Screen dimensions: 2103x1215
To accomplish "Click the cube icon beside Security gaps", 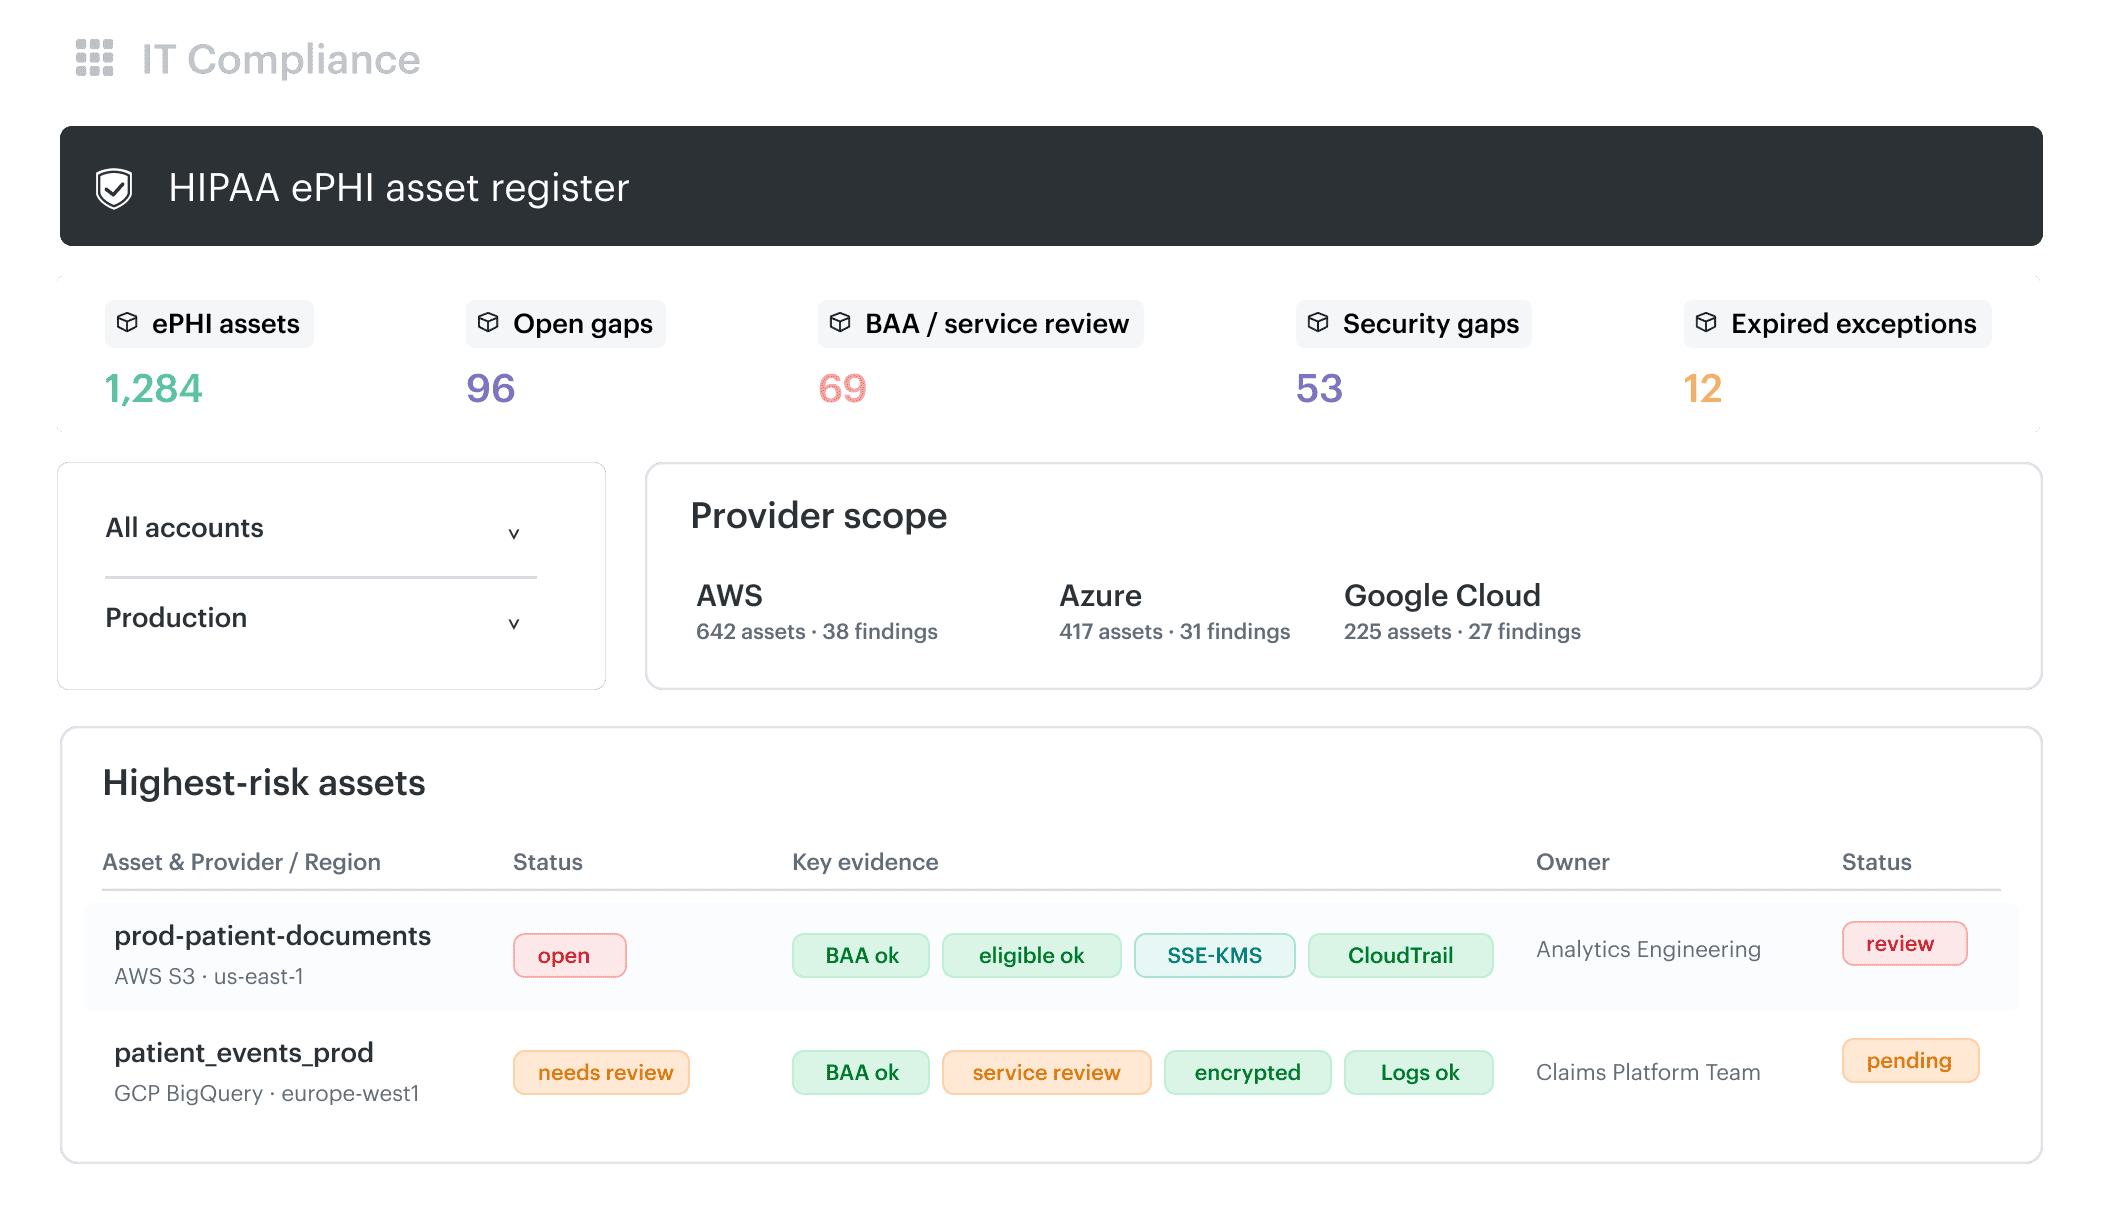I will pyautogui.click(x=1318, y=322).
